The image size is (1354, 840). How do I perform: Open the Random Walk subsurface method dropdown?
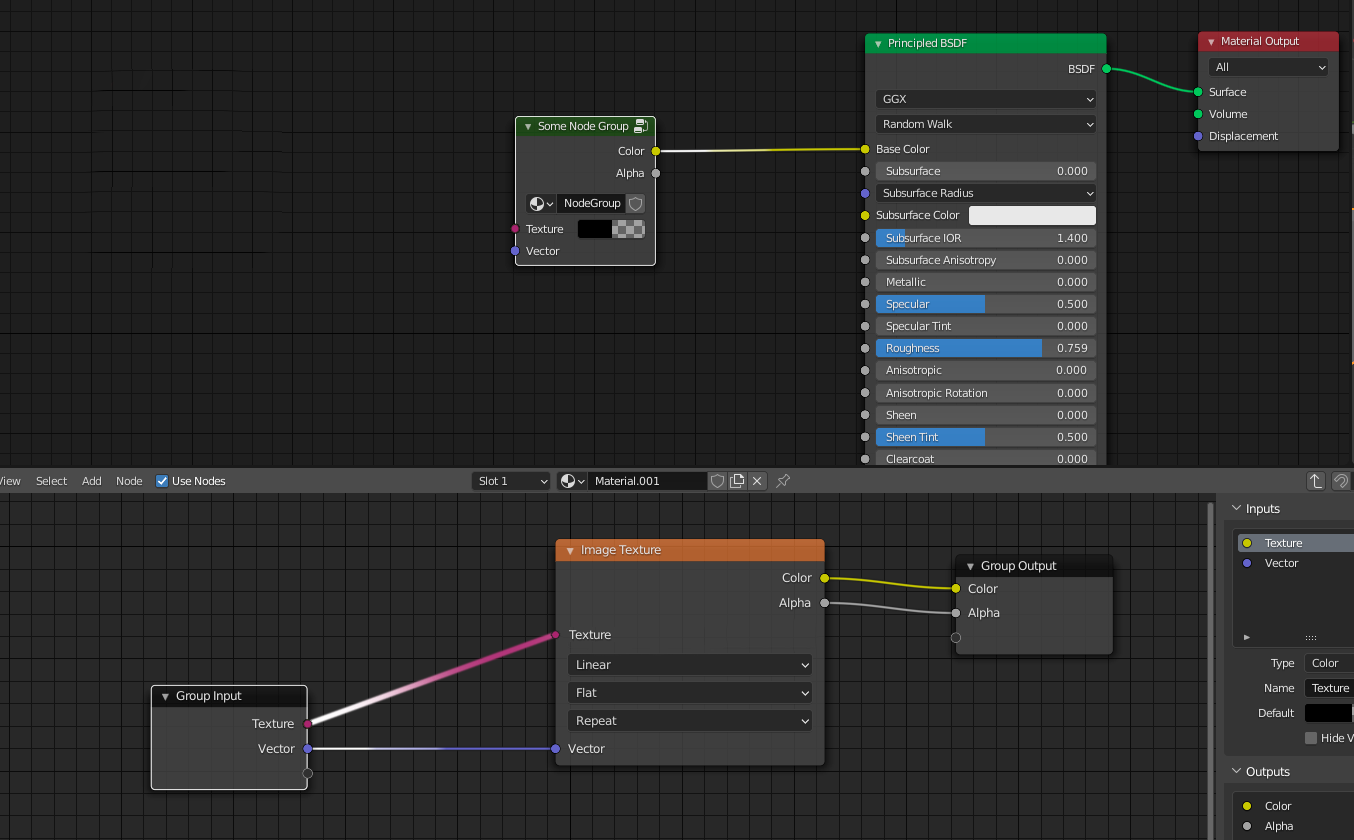pos(986,124)
